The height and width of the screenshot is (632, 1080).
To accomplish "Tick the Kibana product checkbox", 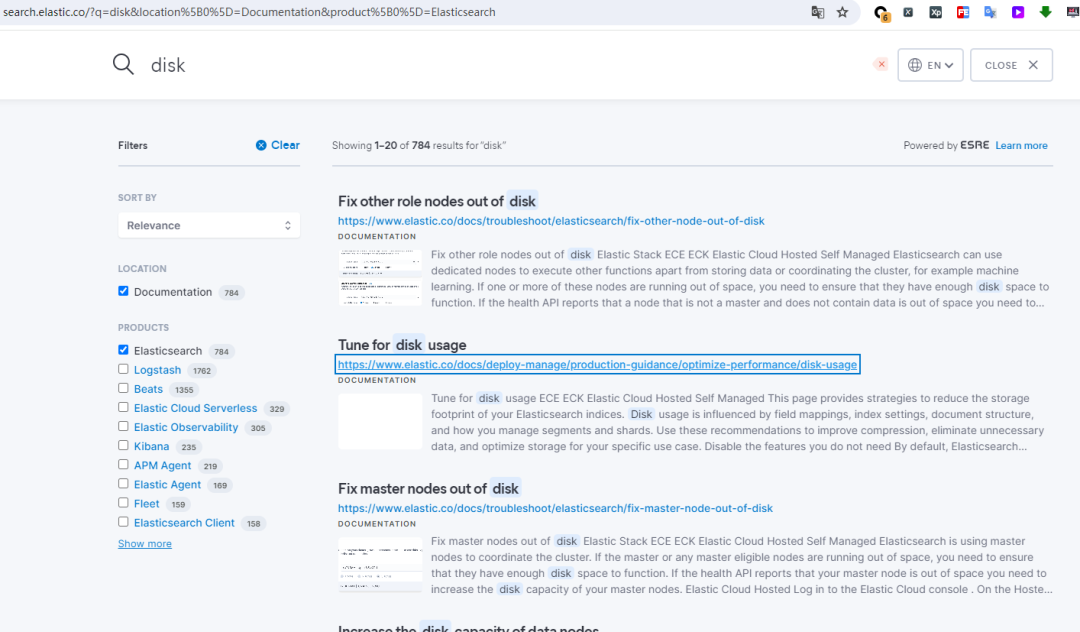I will click(x=123, y=445).
